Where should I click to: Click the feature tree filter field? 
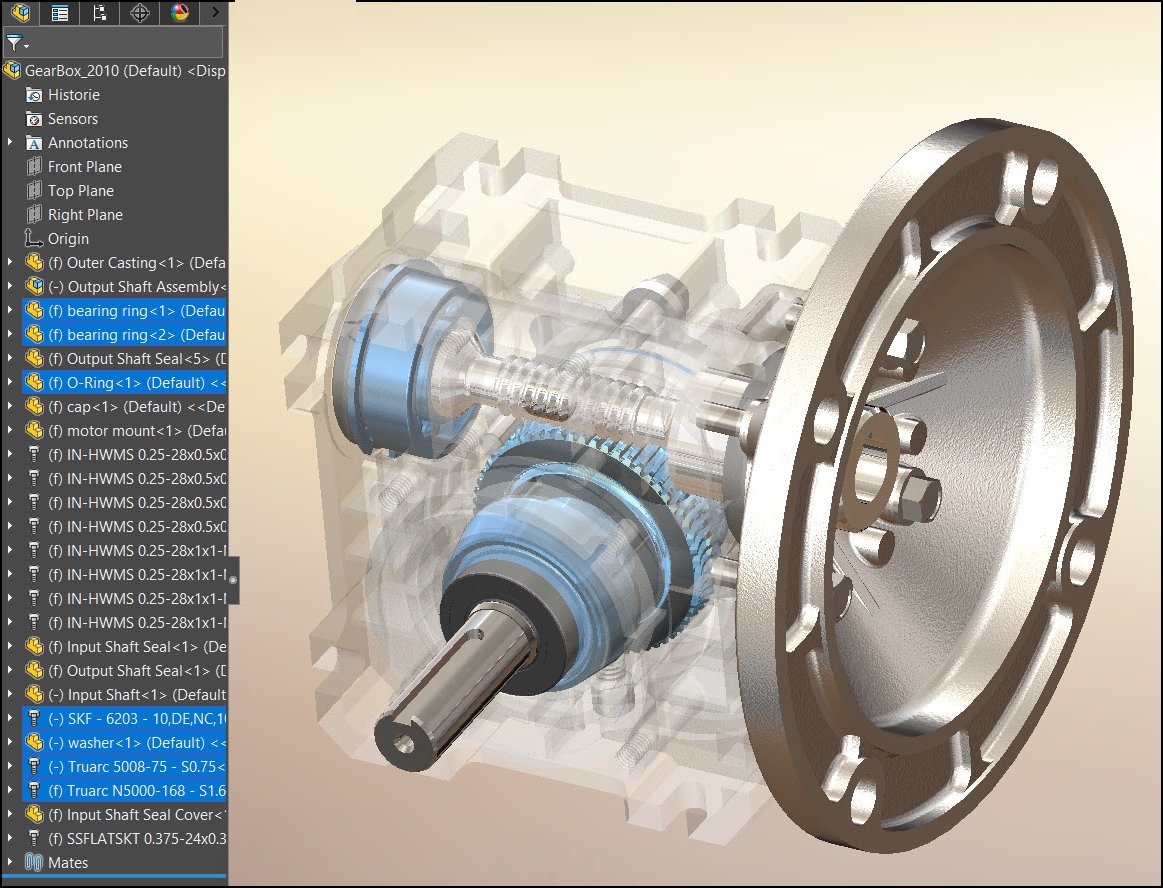[113, 43]
